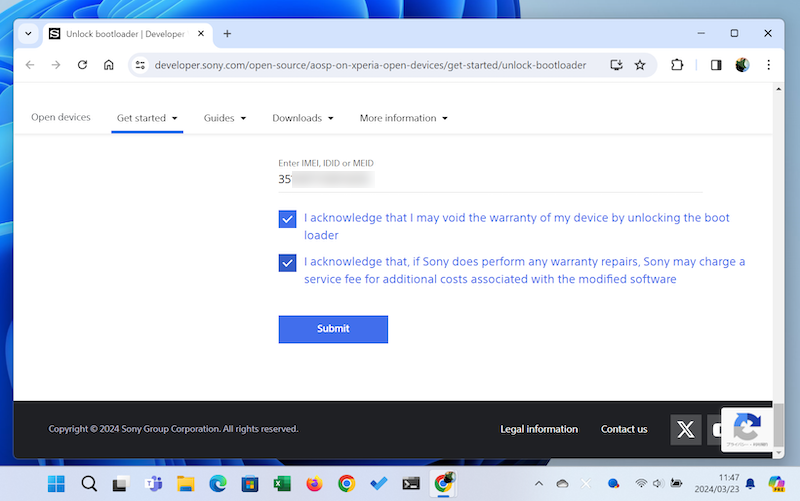Open the Chrome three-dot menu
This screenshot has width=800, height=501.
tap(768, 65)
